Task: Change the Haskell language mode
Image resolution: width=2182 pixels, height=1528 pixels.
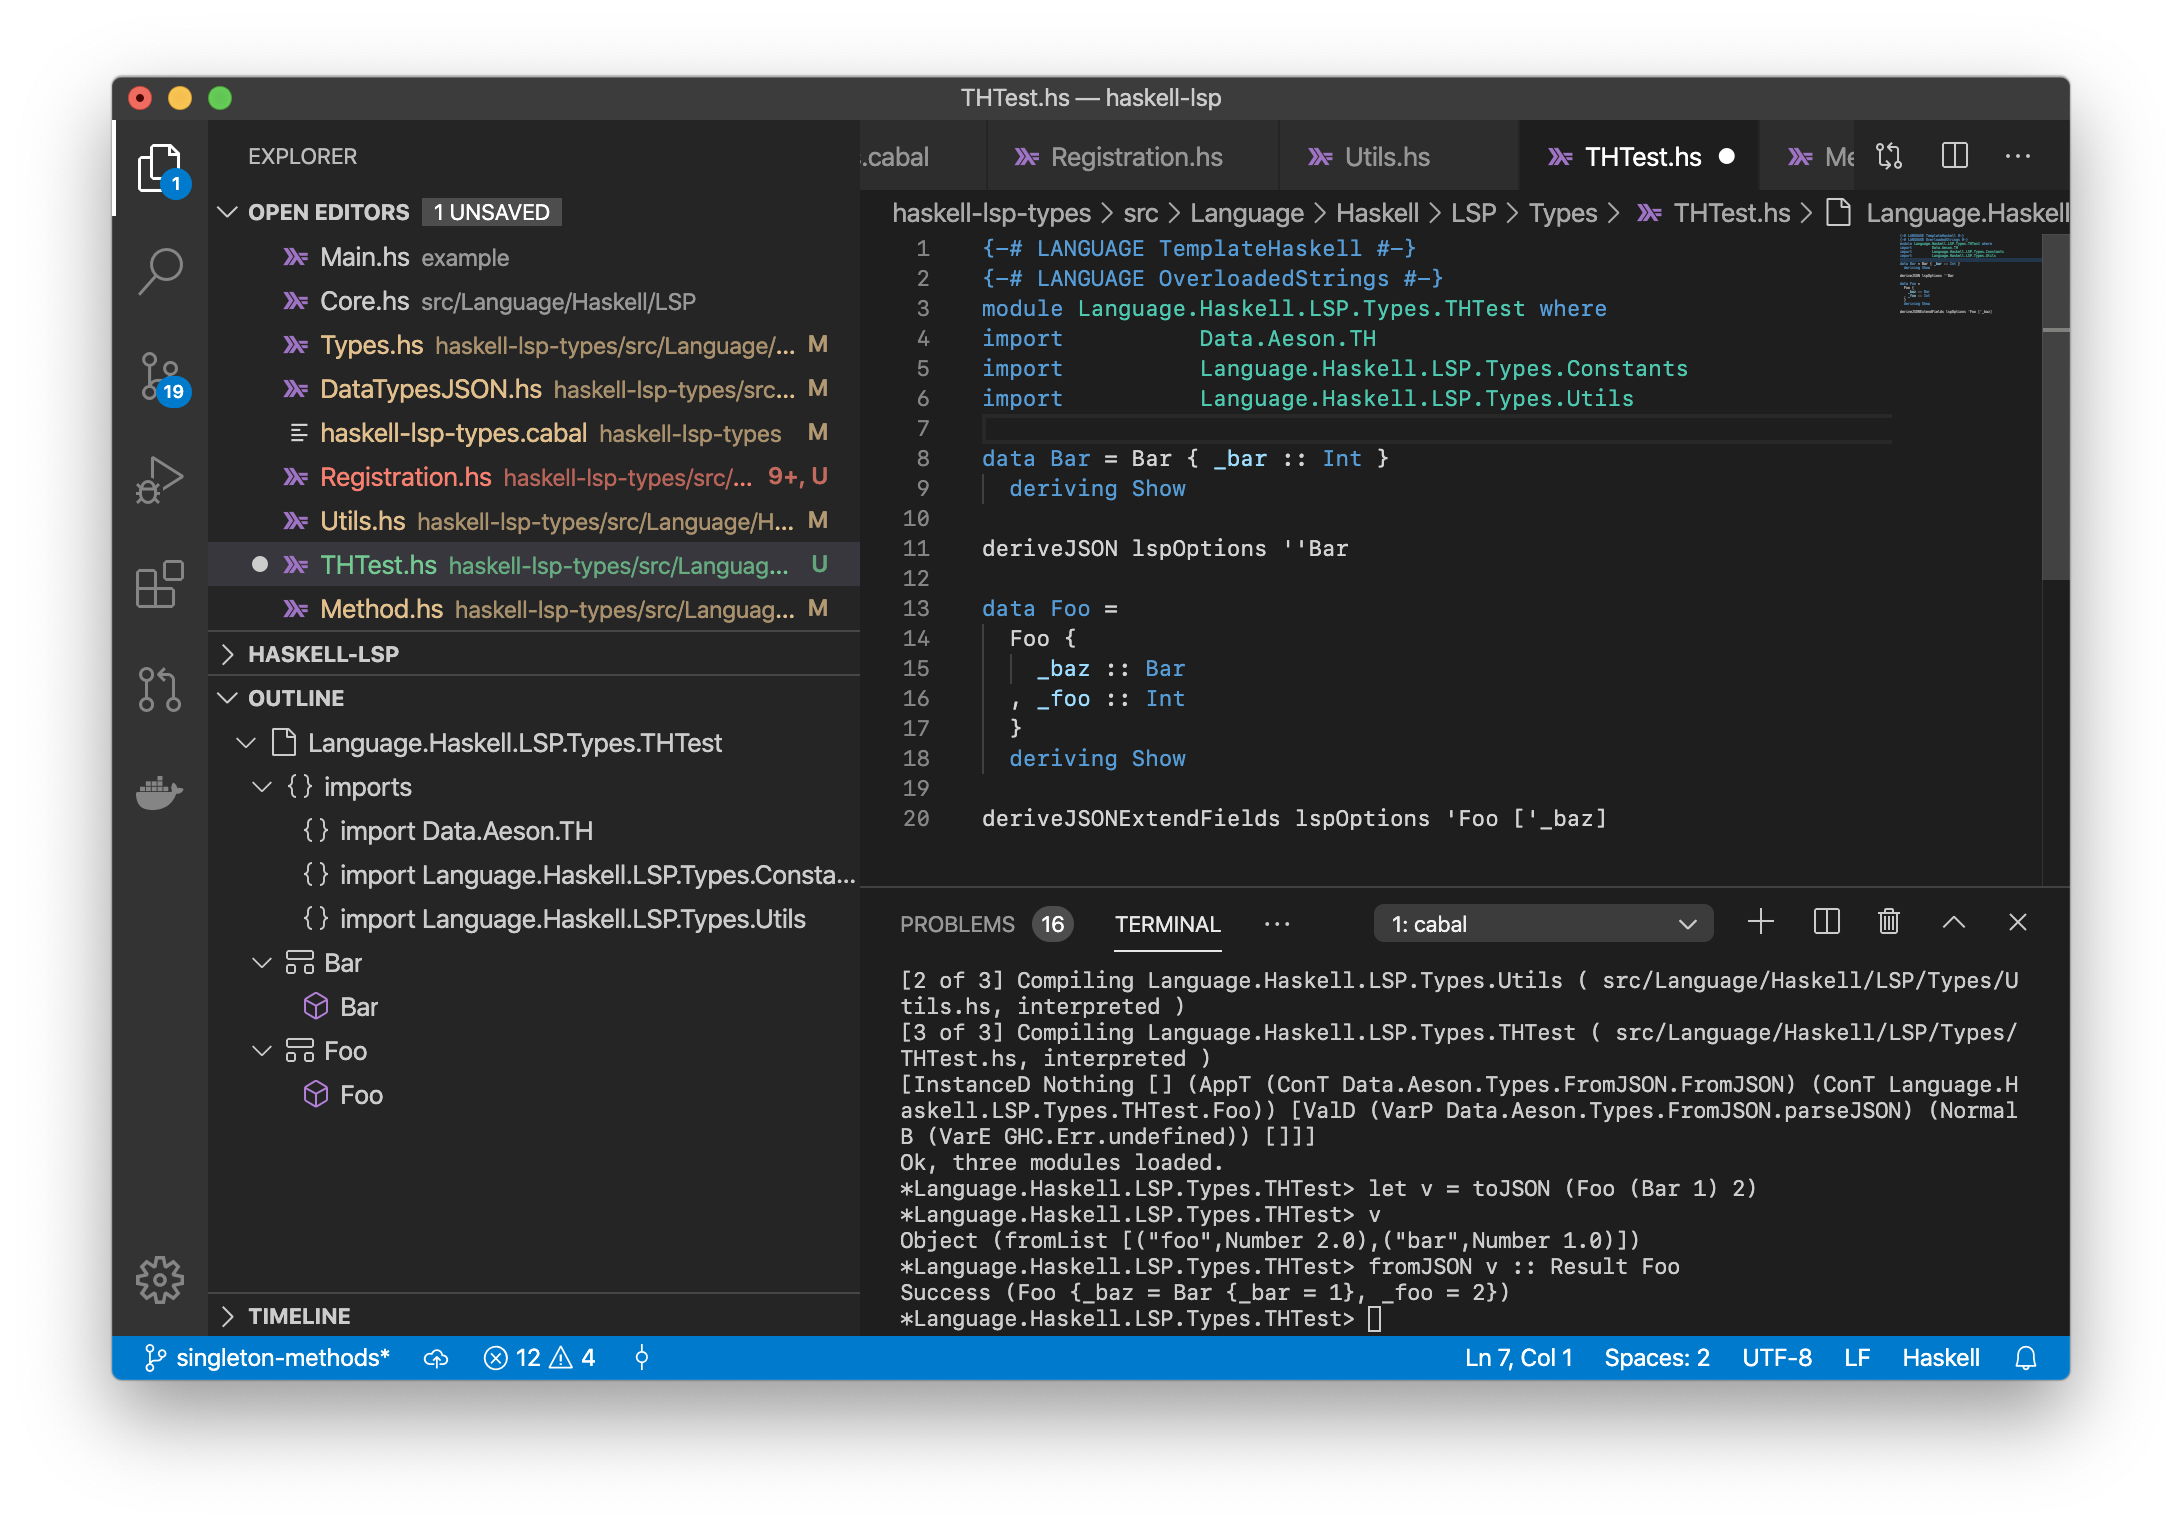Action: pyautogui.click(x=1940, y=1358)
